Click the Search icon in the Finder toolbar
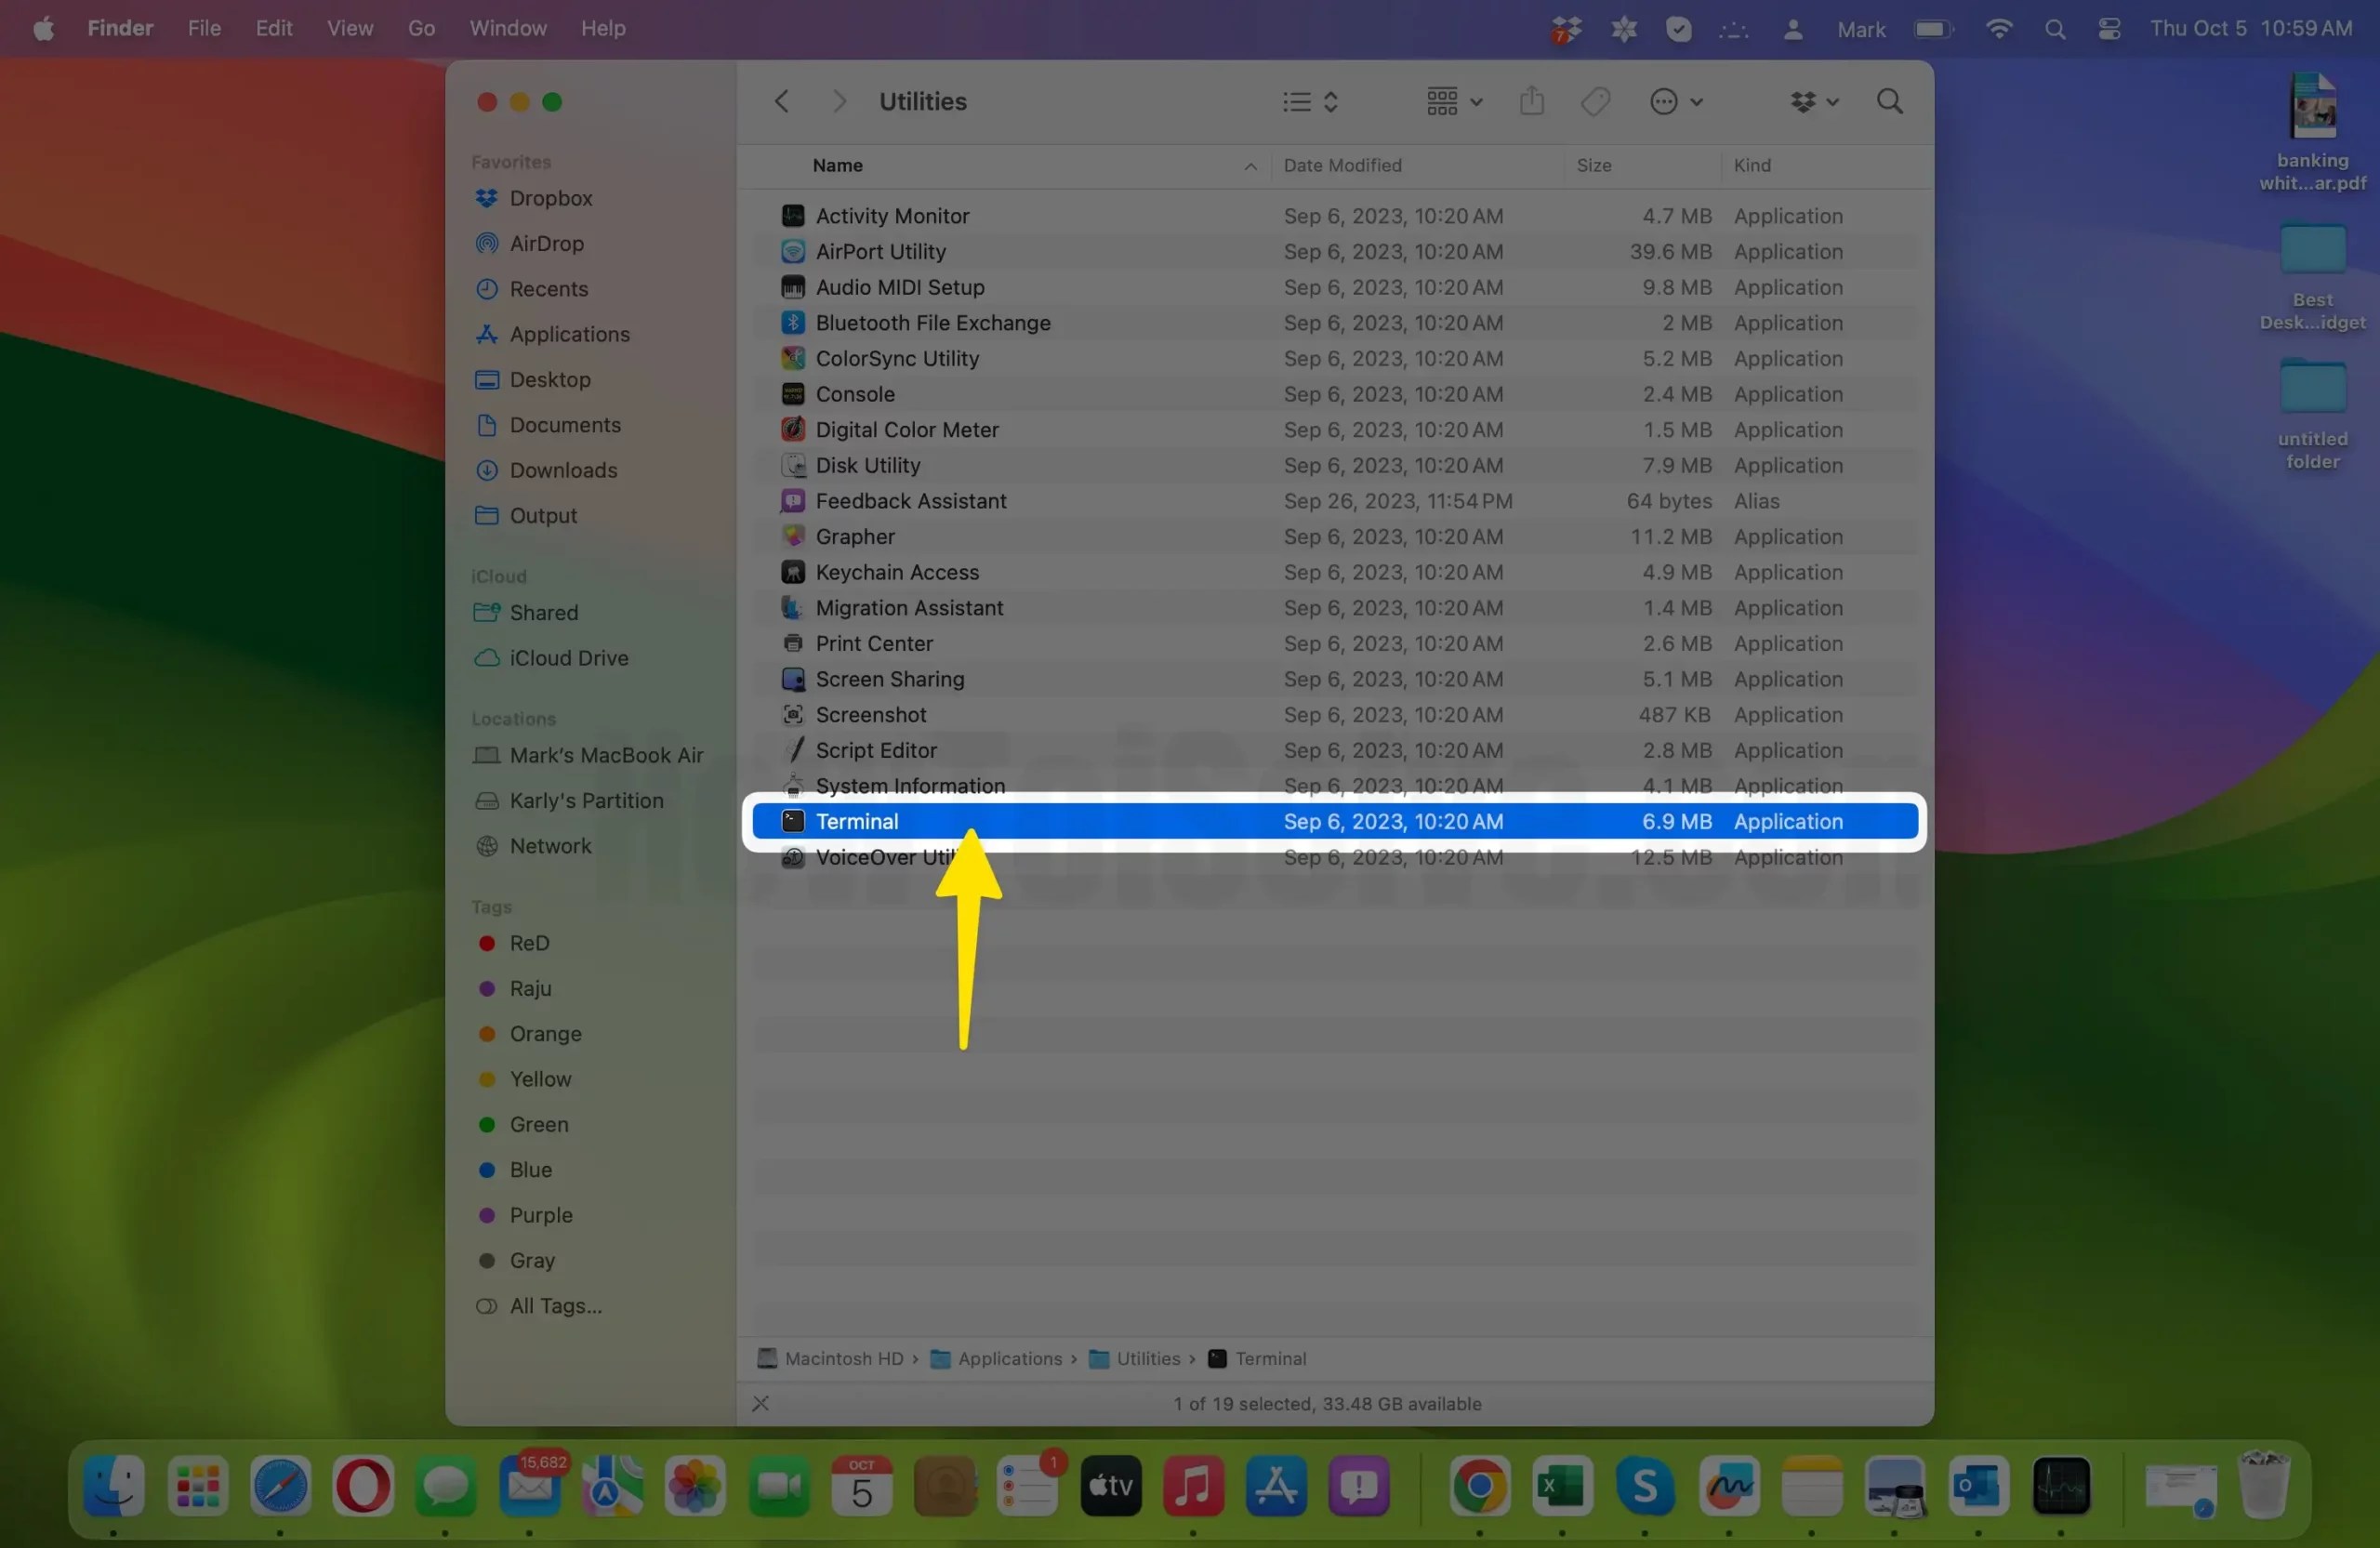This screenshot has height=1548, width=2380. (x=1888, y=101)
